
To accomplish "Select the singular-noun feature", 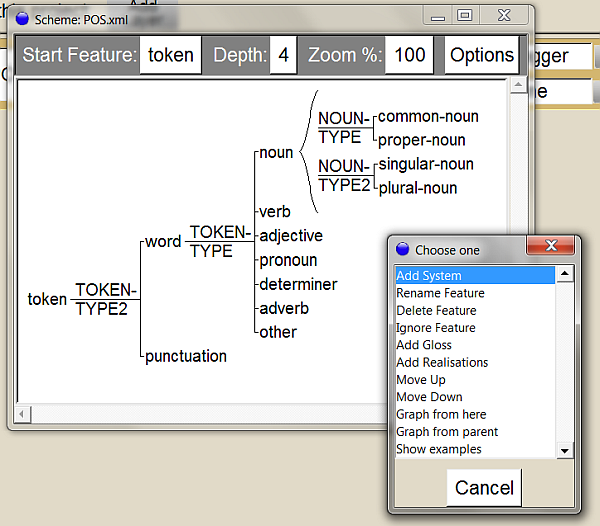I will 426,164.
